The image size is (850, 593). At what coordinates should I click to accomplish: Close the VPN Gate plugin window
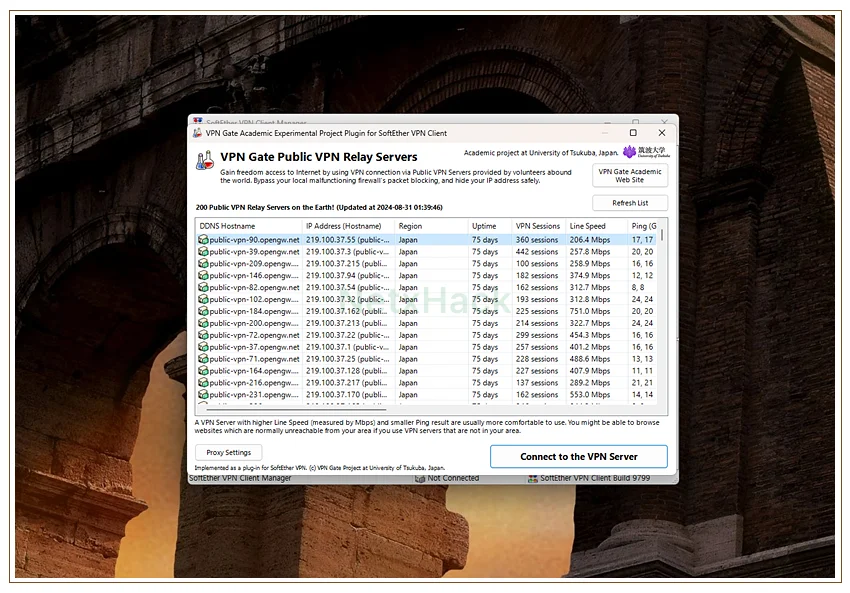pyautogui.click(x=662, y=133)
